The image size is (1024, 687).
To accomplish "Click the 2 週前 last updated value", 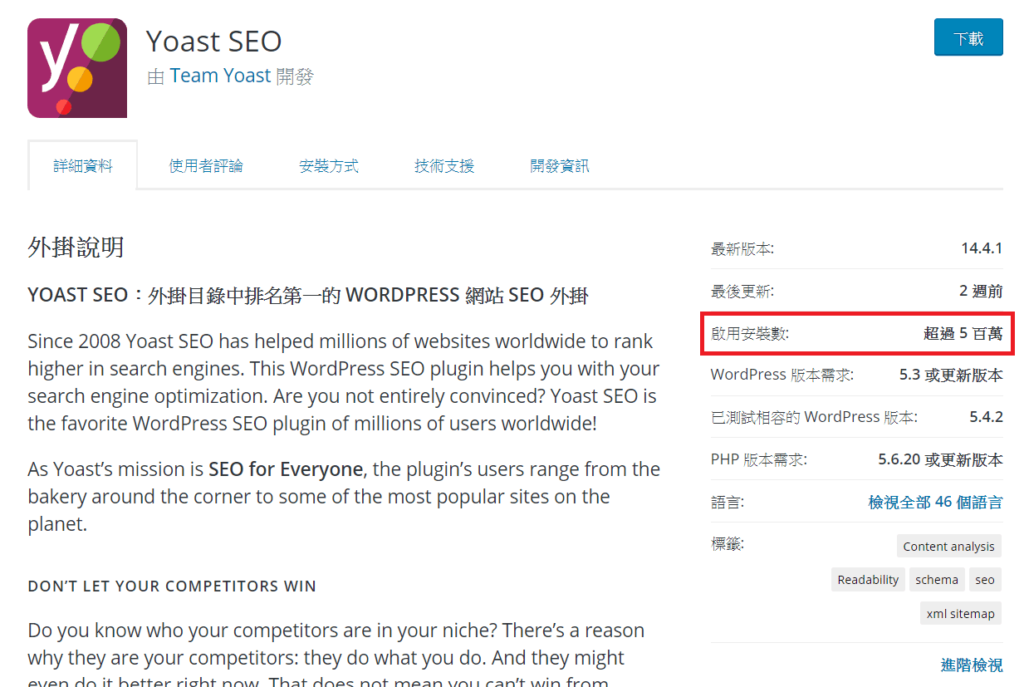I will pos(981,291).
